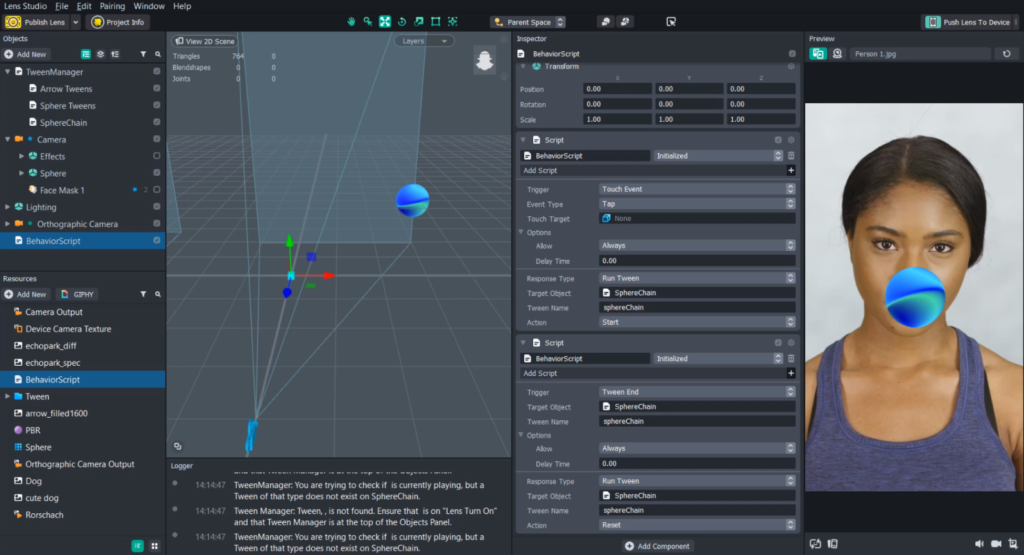The width and height of the screenshot is (1024, 555).
Task: Enable the Effects object checkbox
Action: pyautogui.click(x=157, y=156)
